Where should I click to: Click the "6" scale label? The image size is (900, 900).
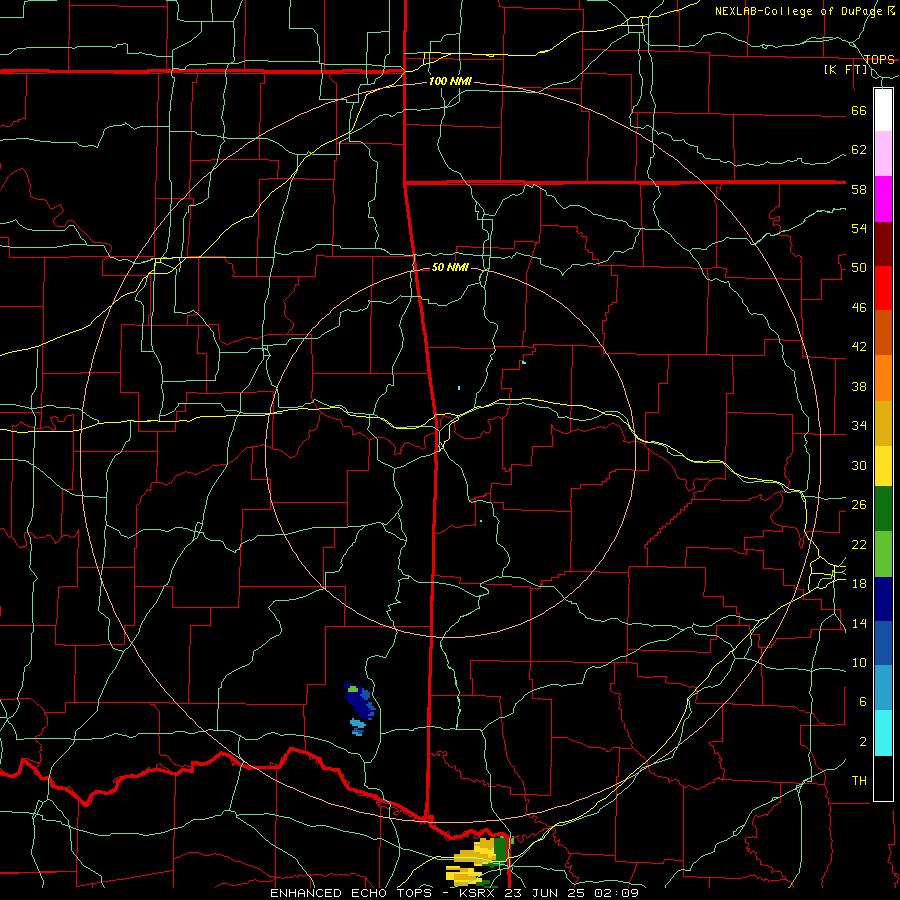862,702
